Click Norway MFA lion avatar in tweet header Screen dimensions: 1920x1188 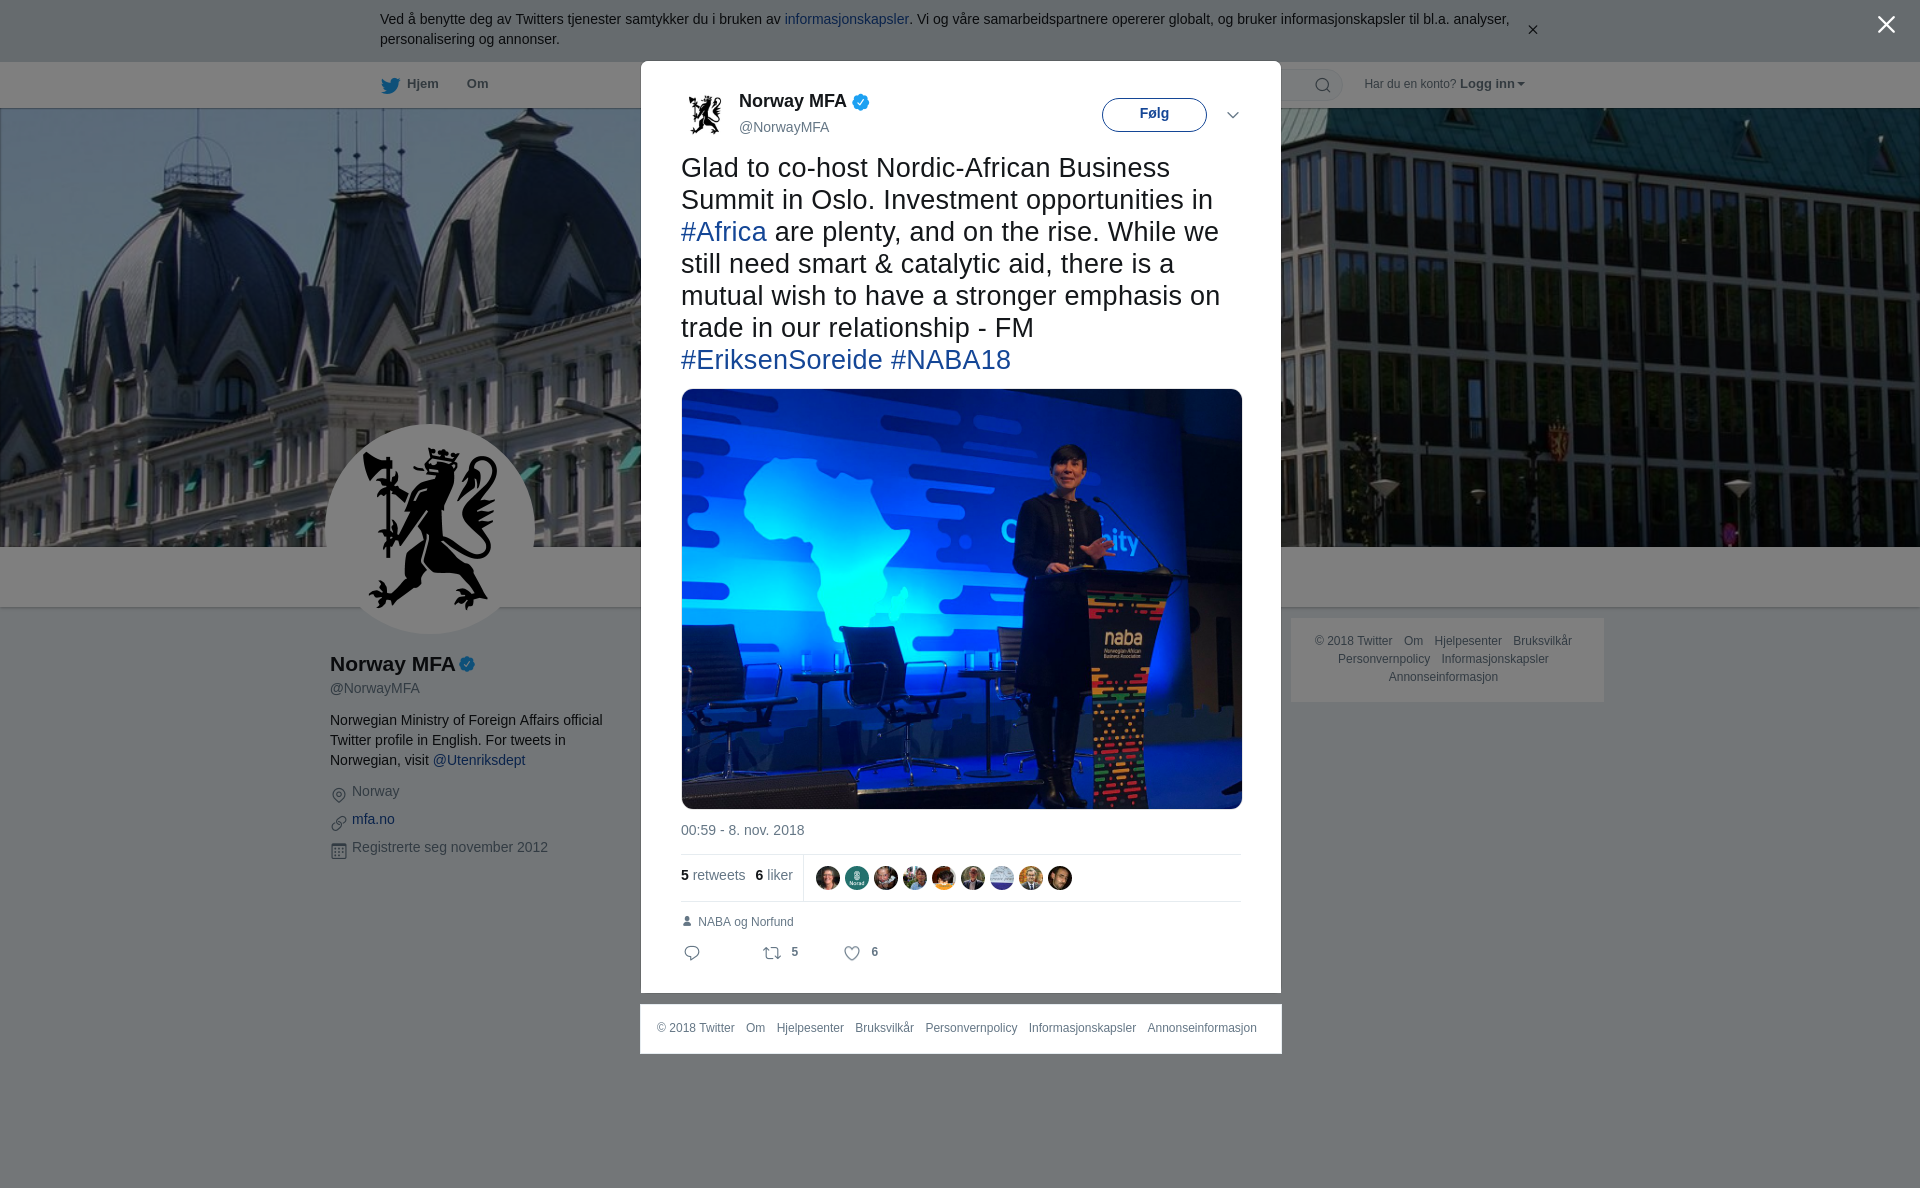coord(705,114)
